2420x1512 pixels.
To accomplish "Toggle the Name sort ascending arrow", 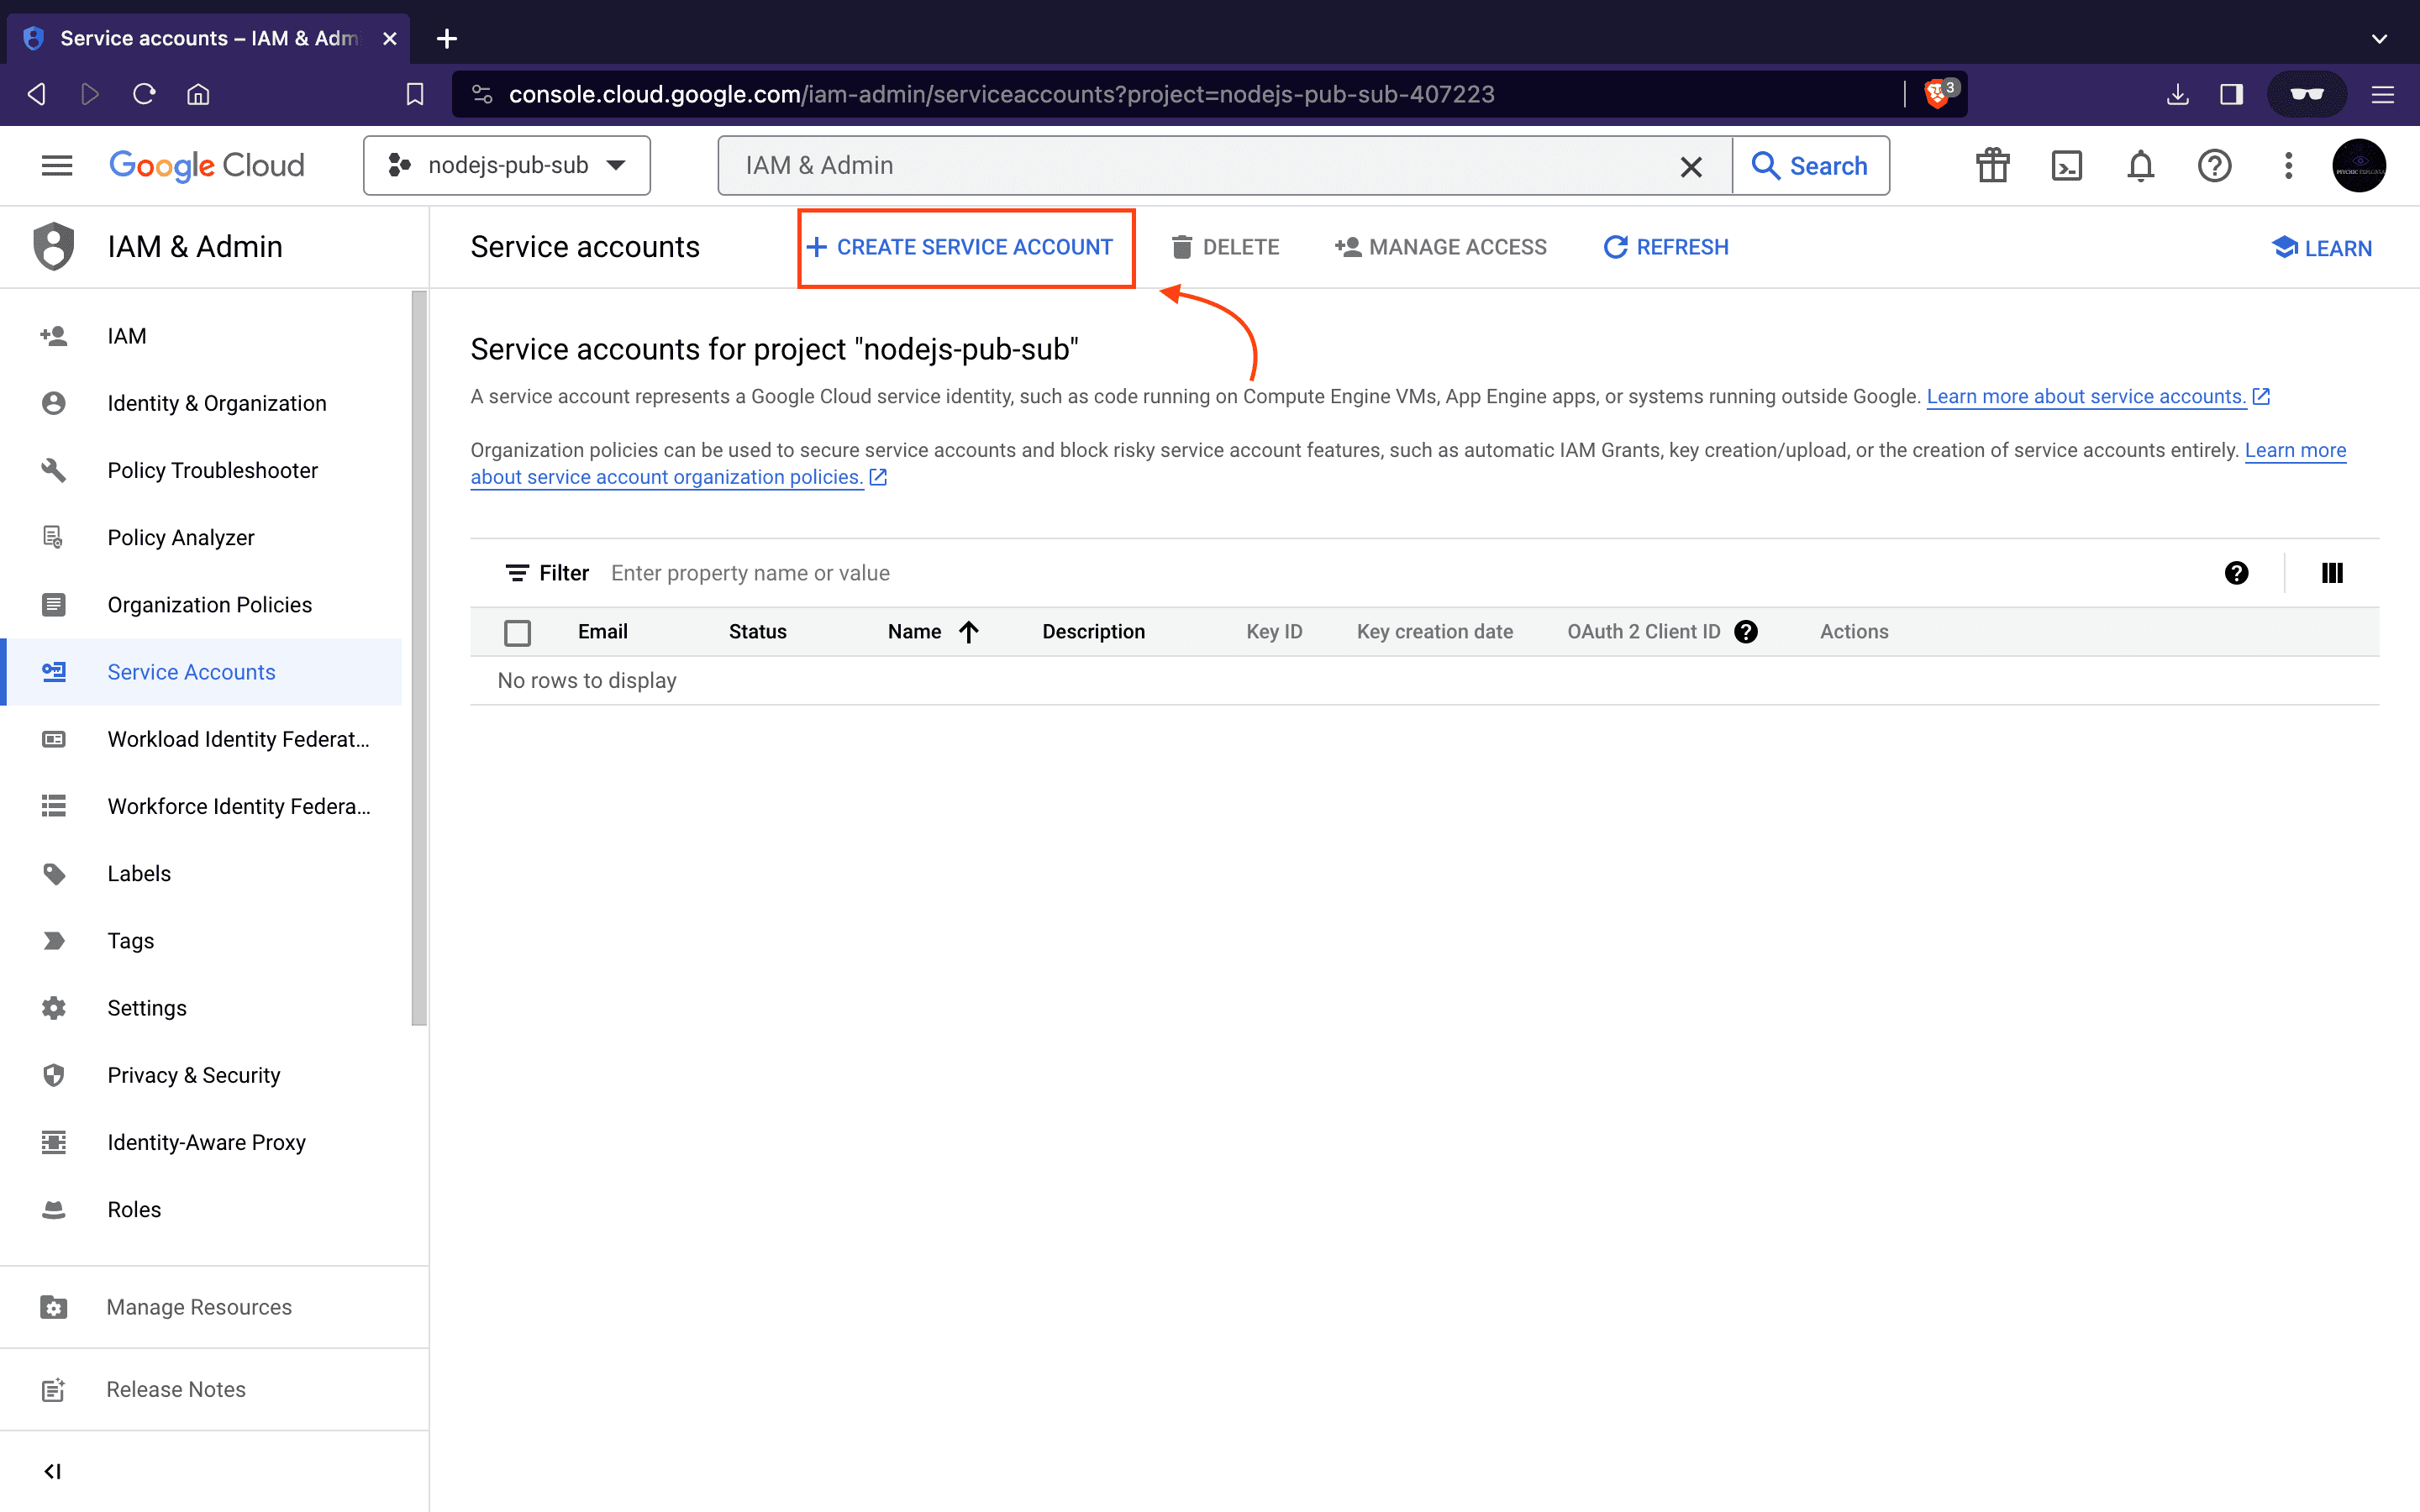I will (969, 633).
